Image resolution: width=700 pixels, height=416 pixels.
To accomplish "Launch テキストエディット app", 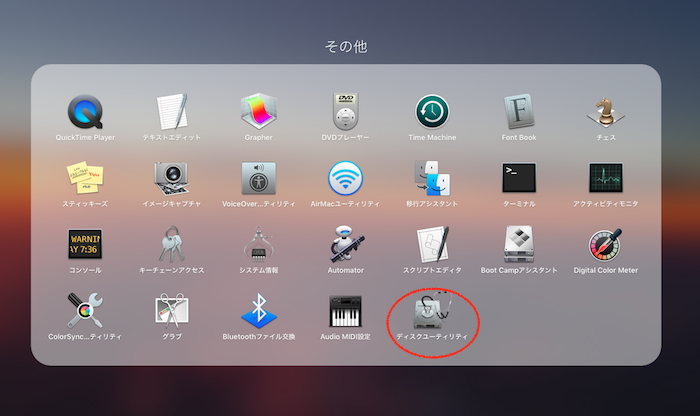I will (x=172, y=112).
